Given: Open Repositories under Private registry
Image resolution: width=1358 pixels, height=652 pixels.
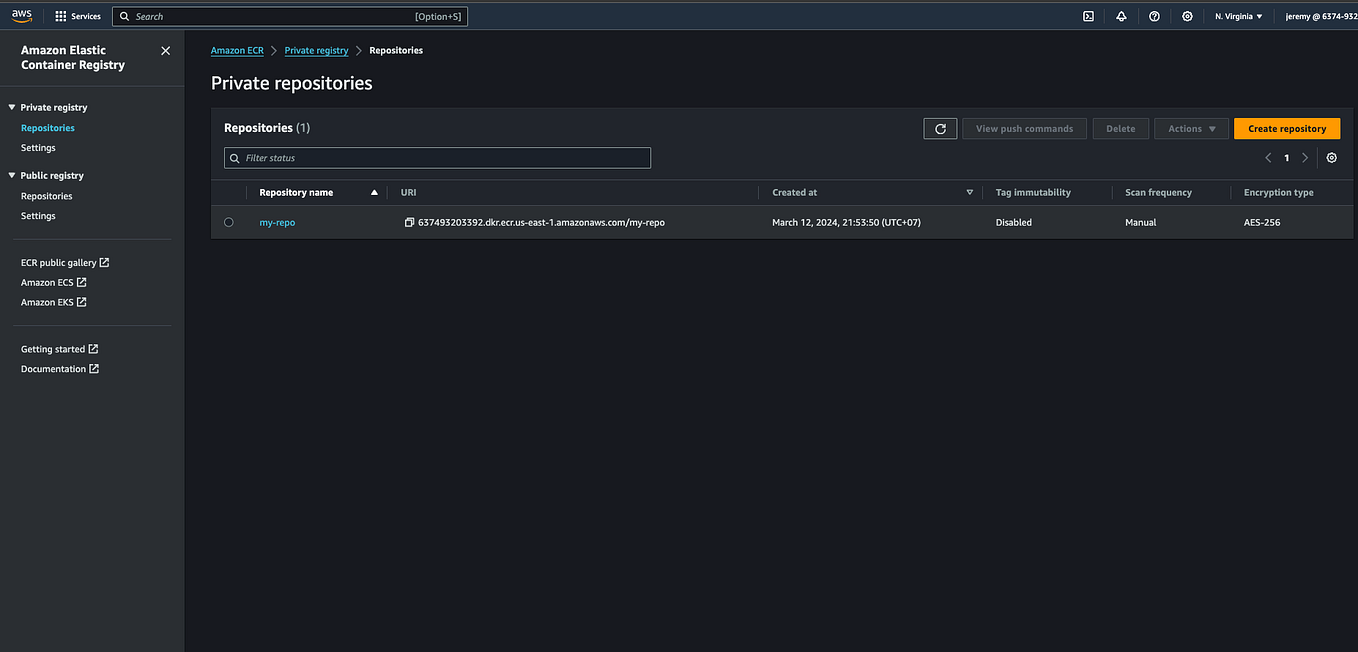Looking at the screenshot, I should click(47, 127).
